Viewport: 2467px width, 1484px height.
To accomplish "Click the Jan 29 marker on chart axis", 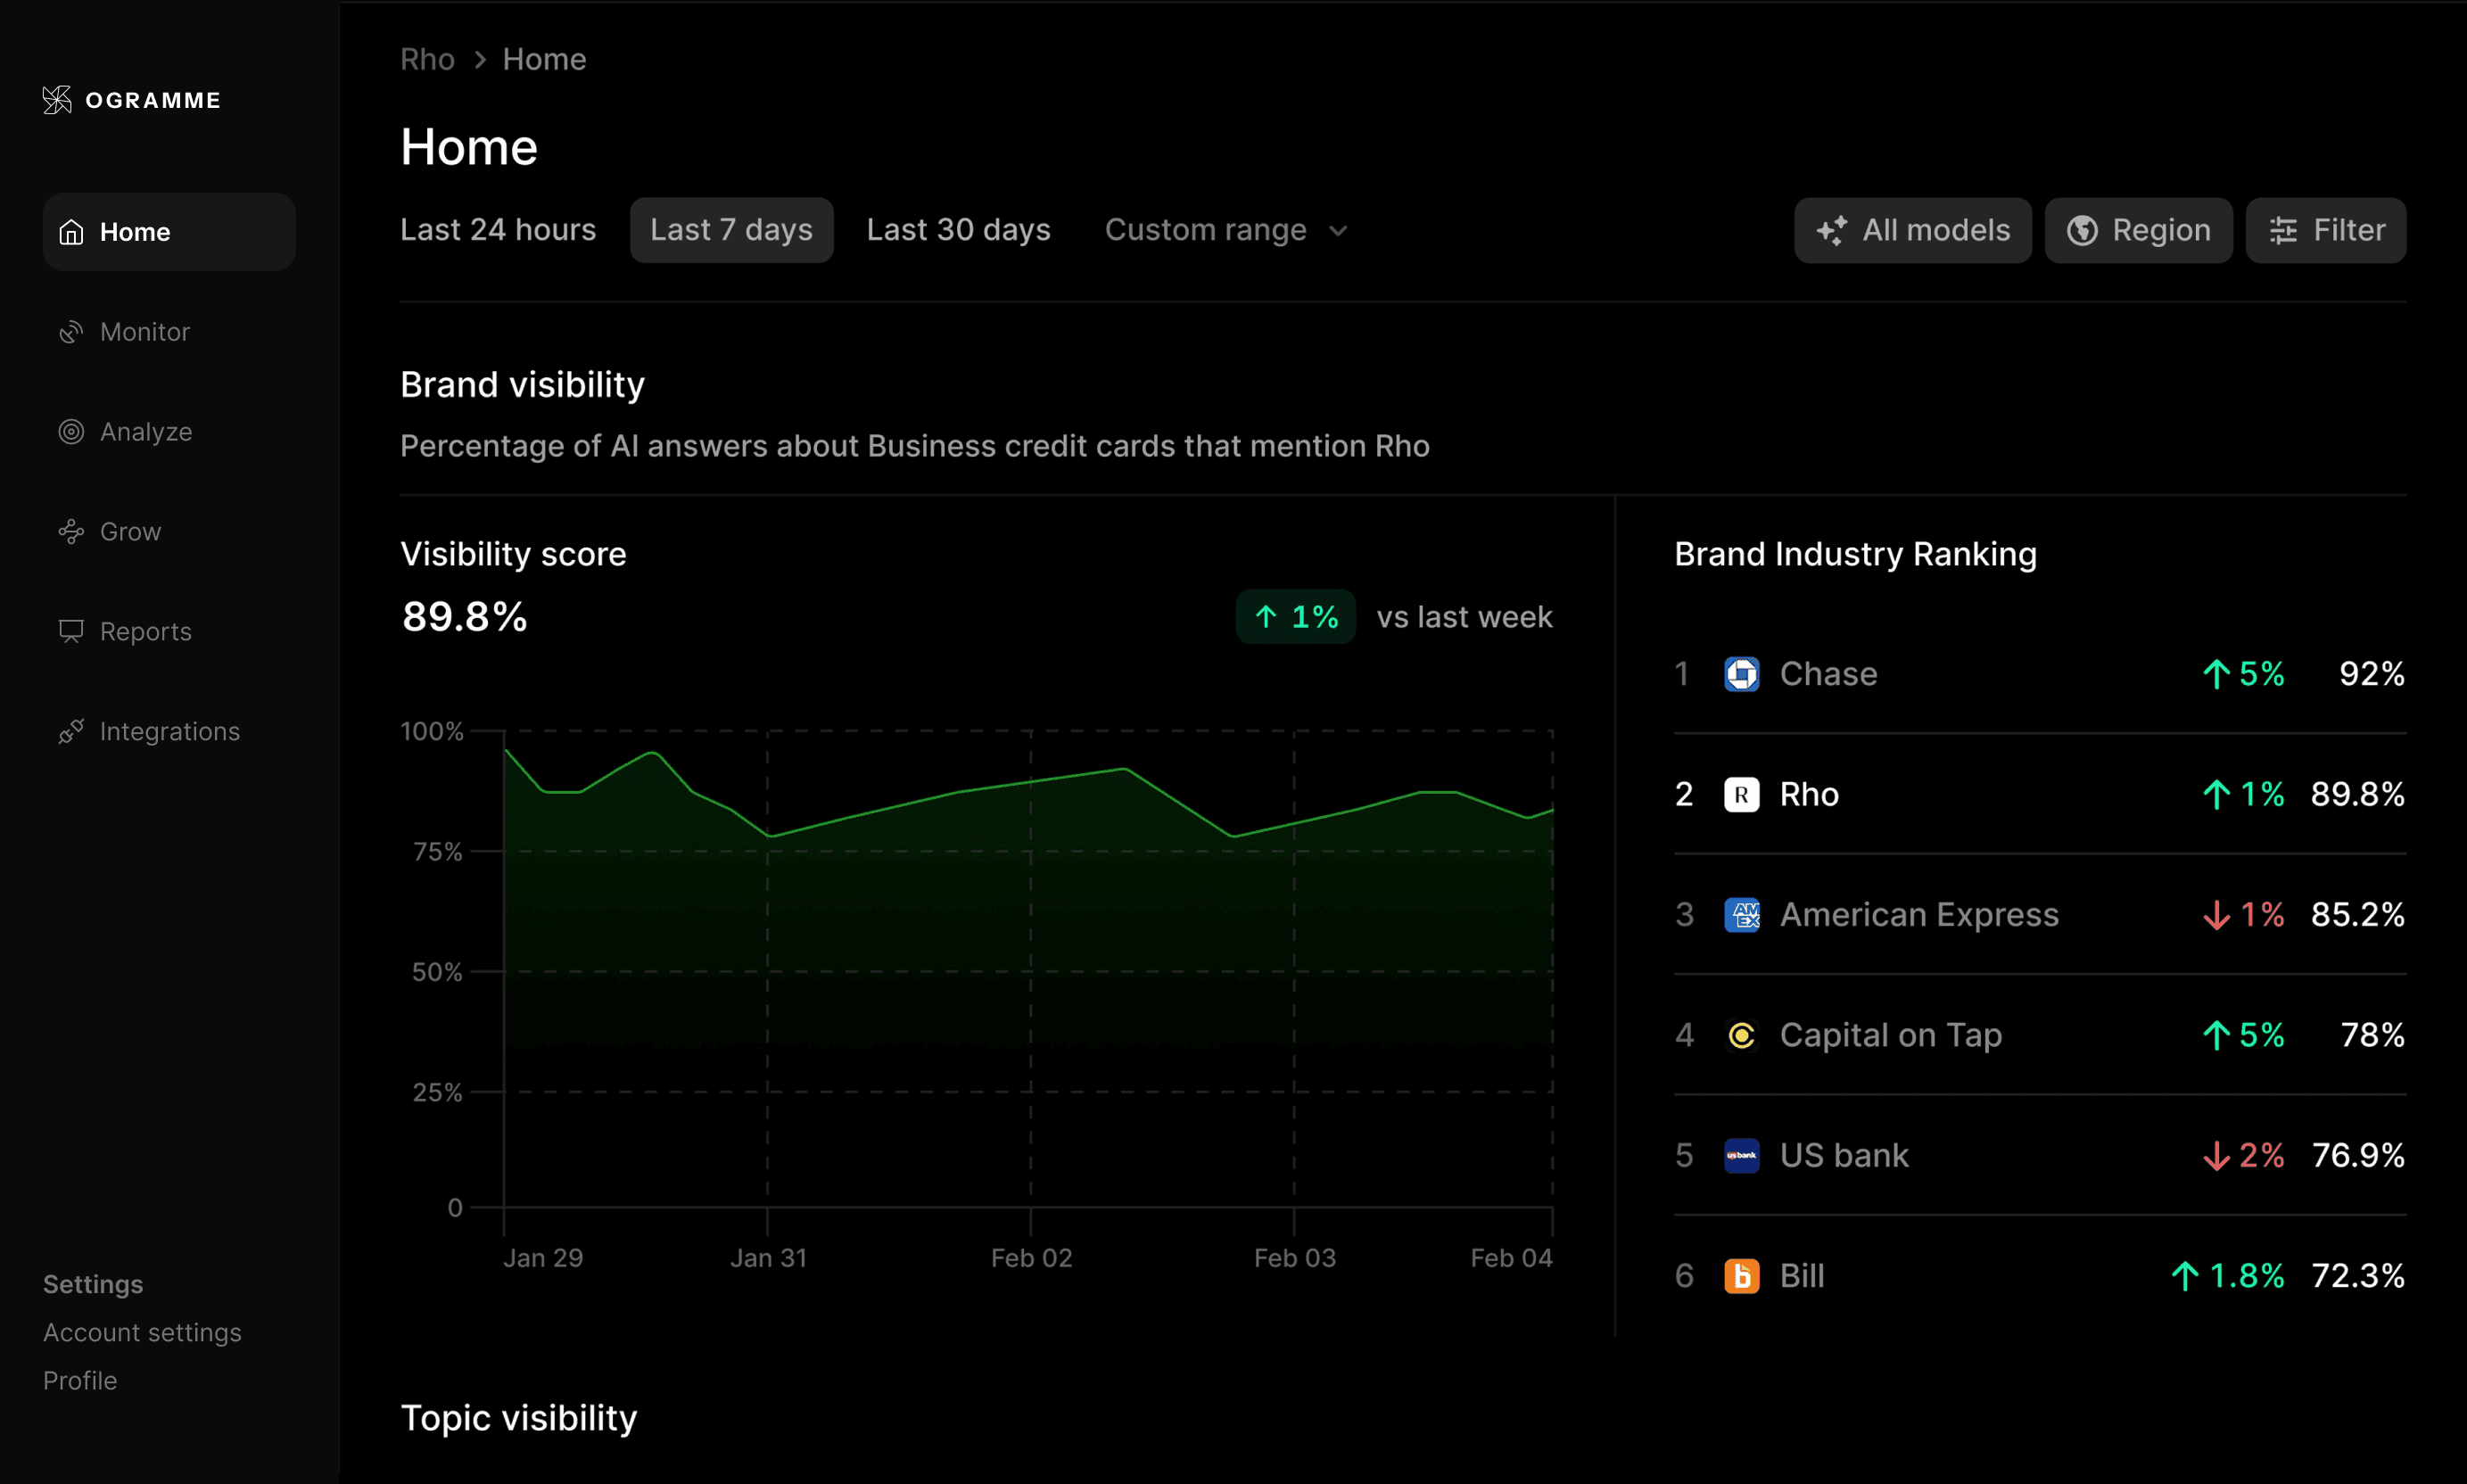I will (x=542, y=1259).
